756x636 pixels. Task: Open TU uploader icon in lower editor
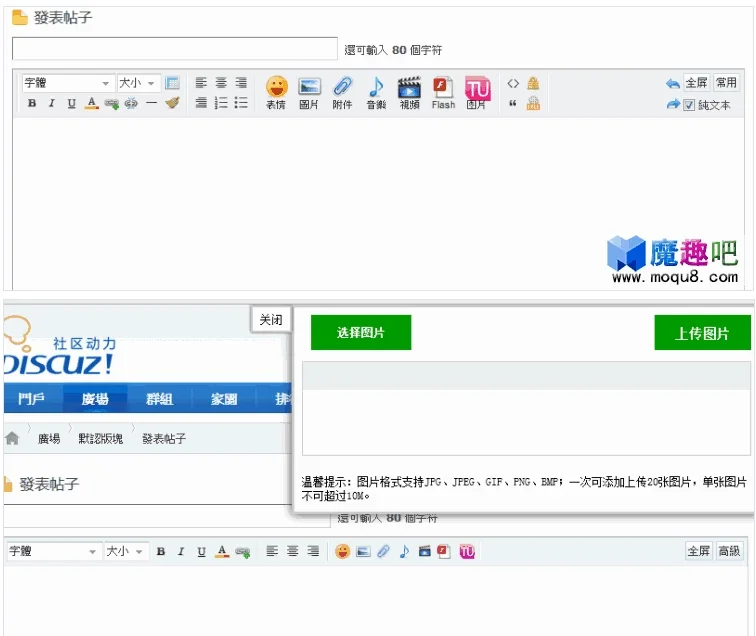[x=467, y=551]
